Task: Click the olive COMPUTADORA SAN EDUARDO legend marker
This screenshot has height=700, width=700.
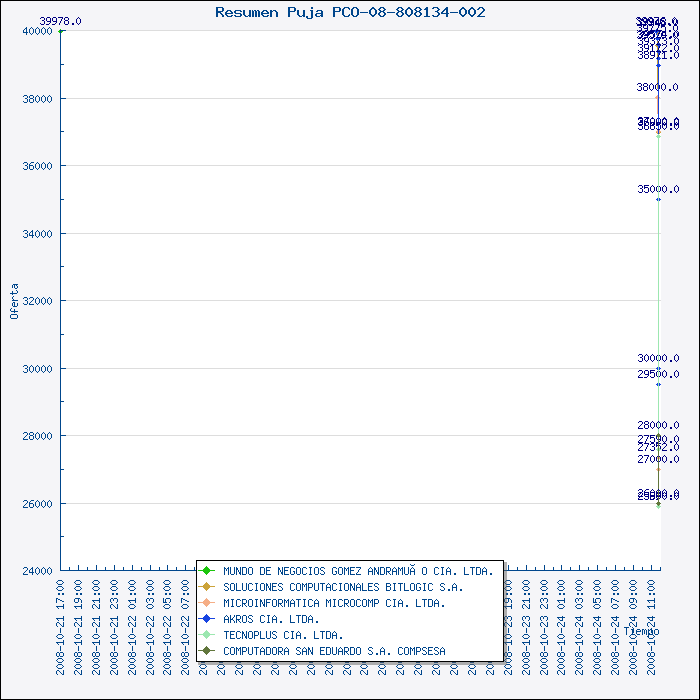Action: point(207,651)
